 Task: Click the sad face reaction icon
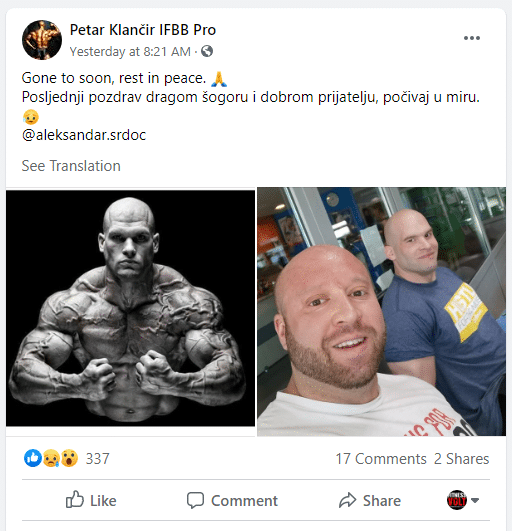[51, 458]
